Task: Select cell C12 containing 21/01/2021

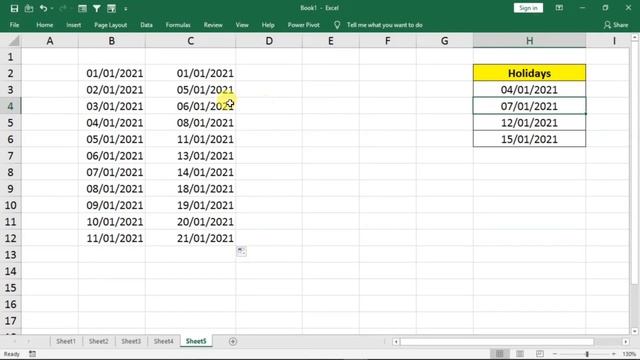Action: coord(191,238)
